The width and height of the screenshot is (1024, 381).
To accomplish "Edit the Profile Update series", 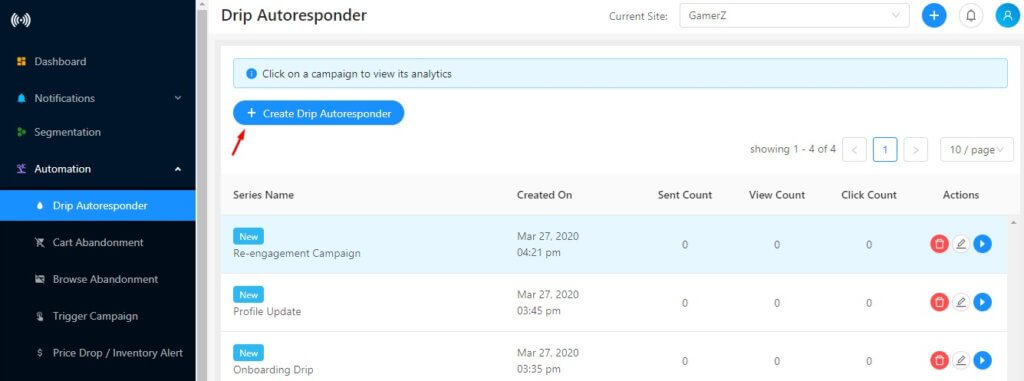I will (x=961, y=302).
